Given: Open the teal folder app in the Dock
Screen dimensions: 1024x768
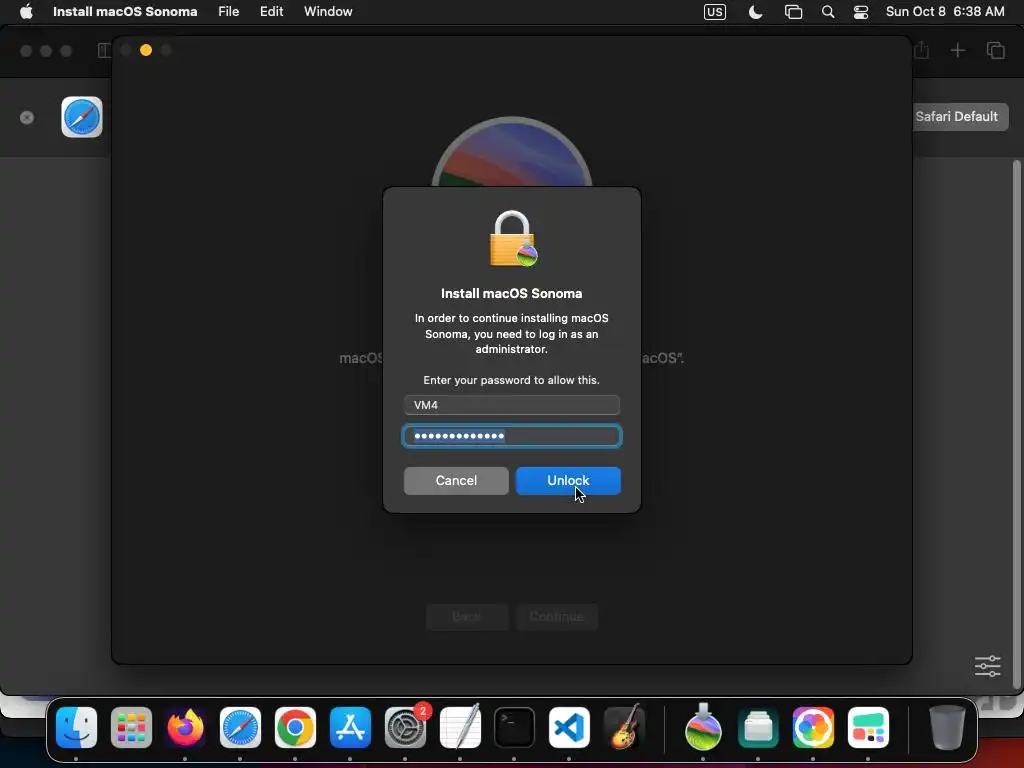Looking at the screenshot, I should 758,728.
